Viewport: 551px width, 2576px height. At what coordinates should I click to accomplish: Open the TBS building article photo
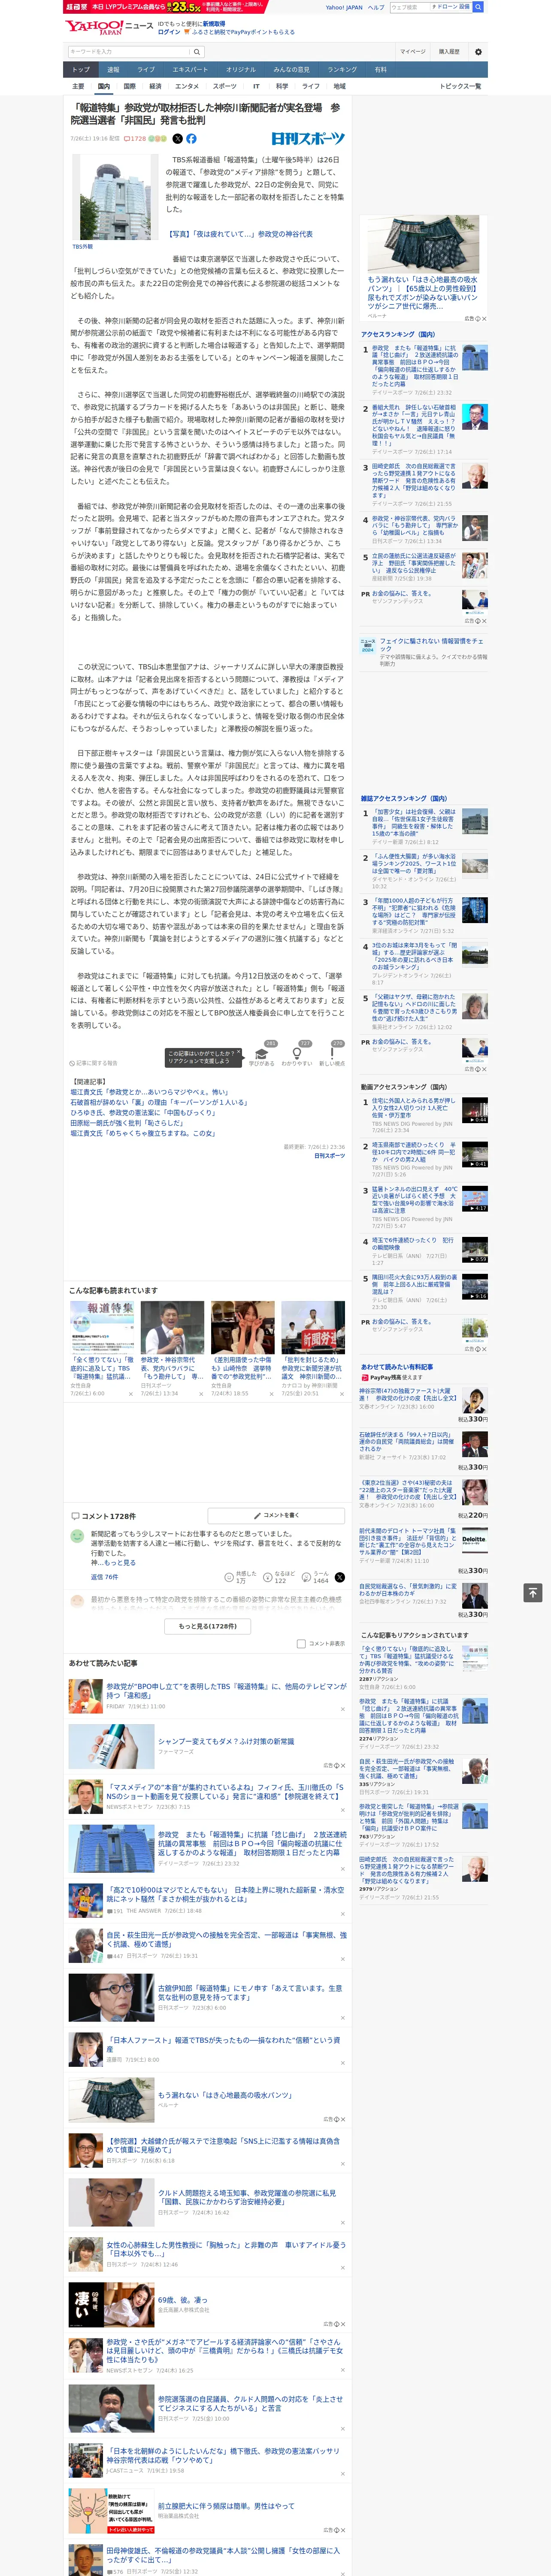[x=114, y=196]
